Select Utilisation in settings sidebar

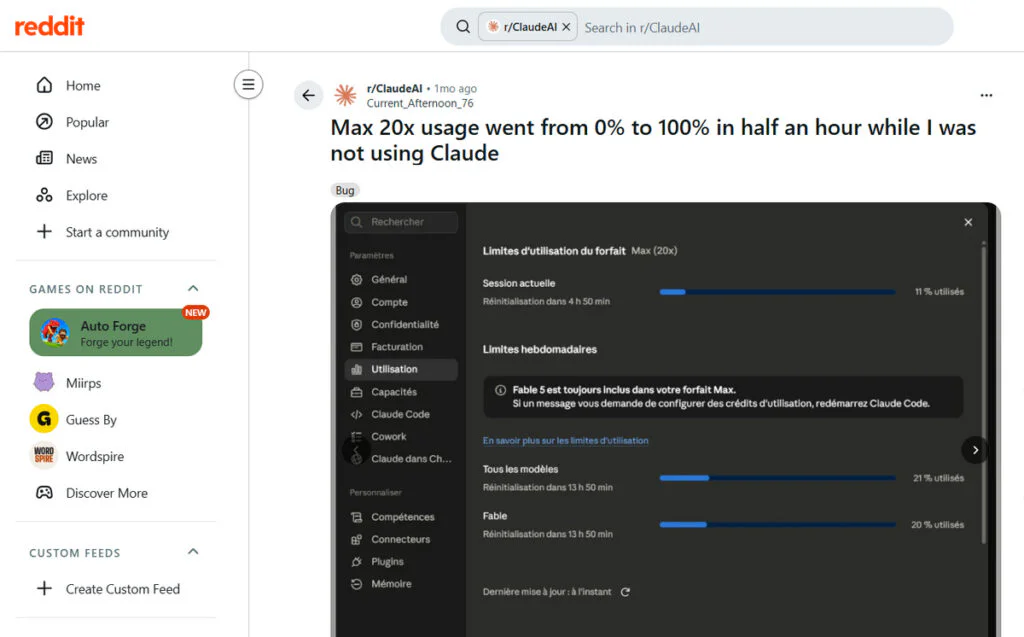pos(400,369)
